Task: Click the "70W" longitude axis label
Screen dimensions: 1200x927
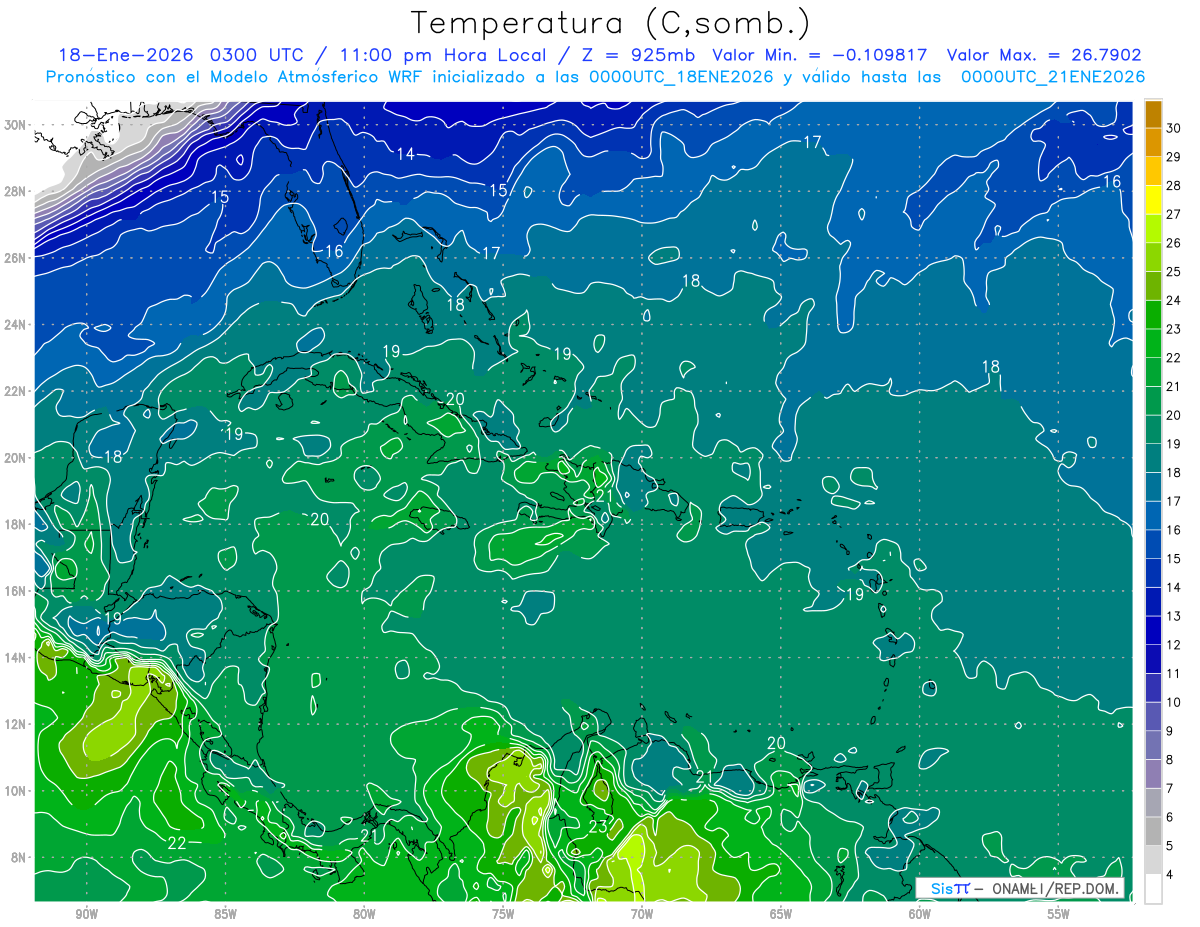Action: point(642,914)
